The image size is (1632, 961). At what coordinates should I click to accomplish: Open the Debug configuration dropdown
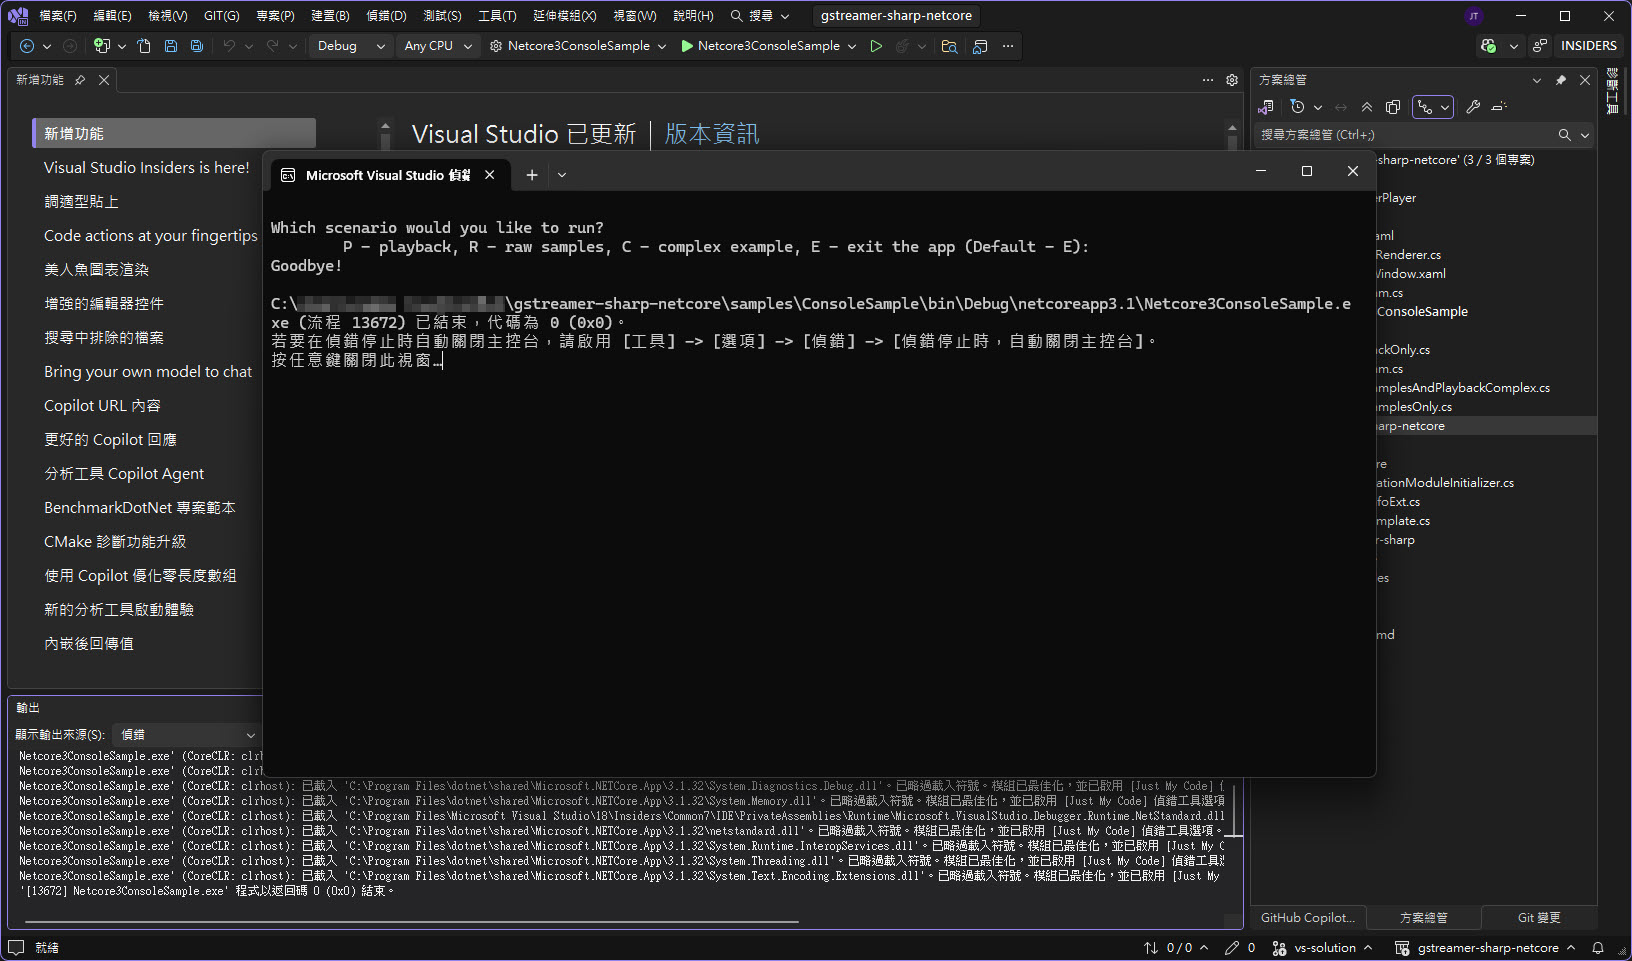click(x=350, y=46)
